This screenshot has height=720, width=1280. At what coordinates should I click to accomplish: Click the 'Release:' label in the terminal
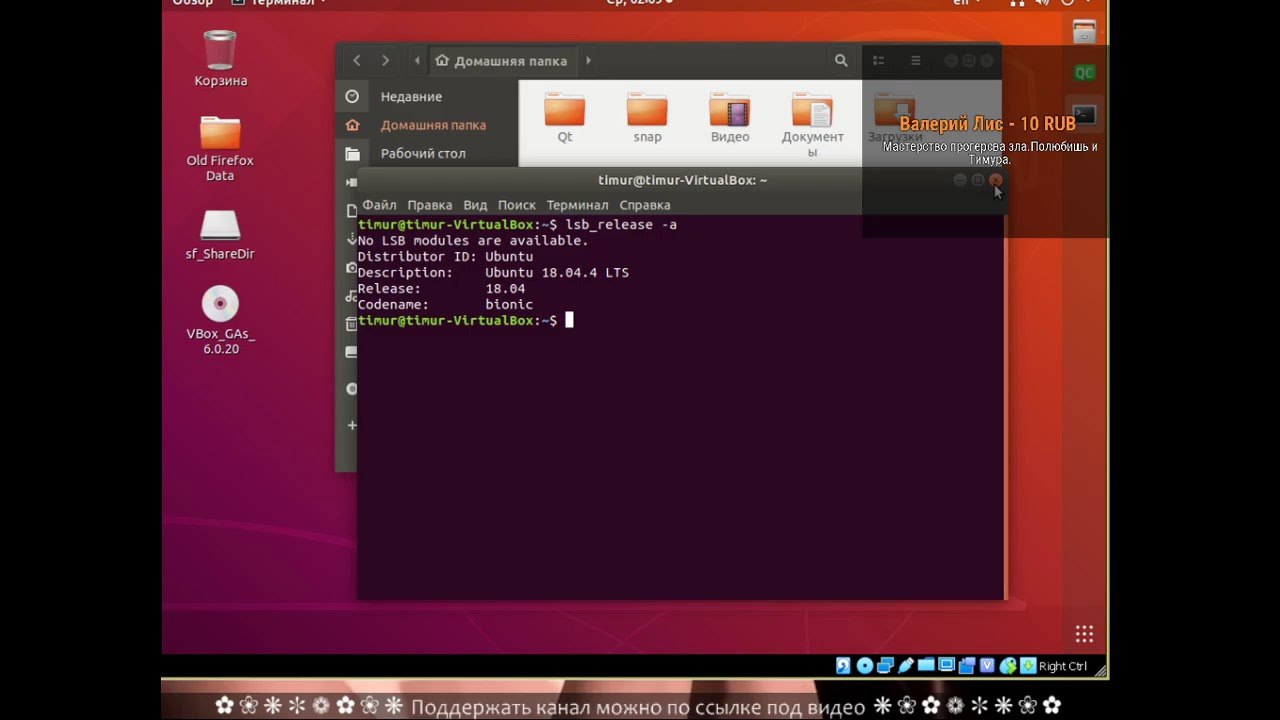click(x=389, y=289)
